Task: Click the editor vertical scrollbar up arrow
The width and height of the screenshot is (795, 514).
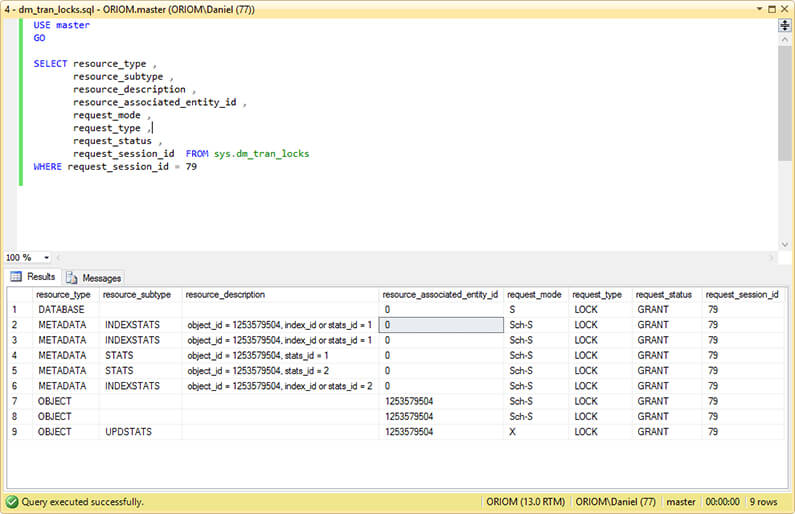Action: pos(785,39)
